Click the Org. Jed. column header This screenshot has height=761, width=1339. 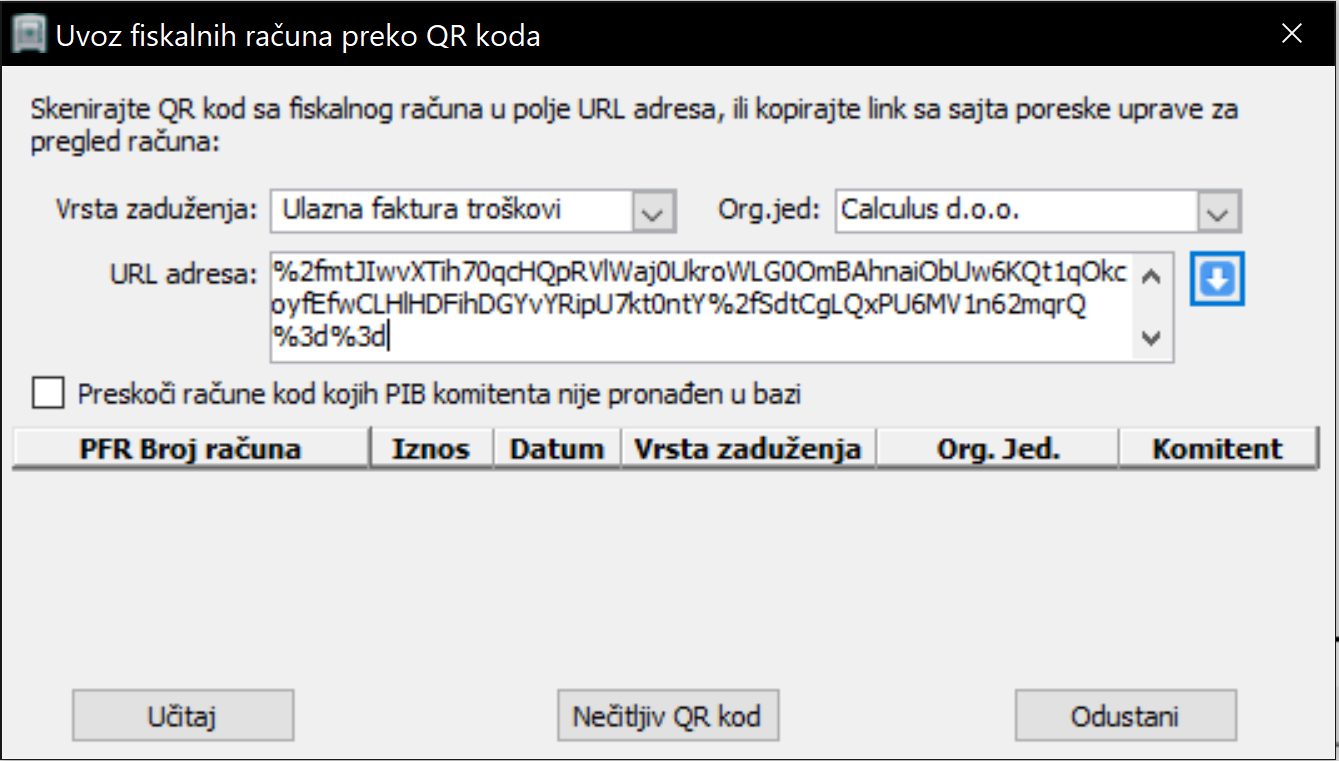pyautogui.click(x=998, y=449)
